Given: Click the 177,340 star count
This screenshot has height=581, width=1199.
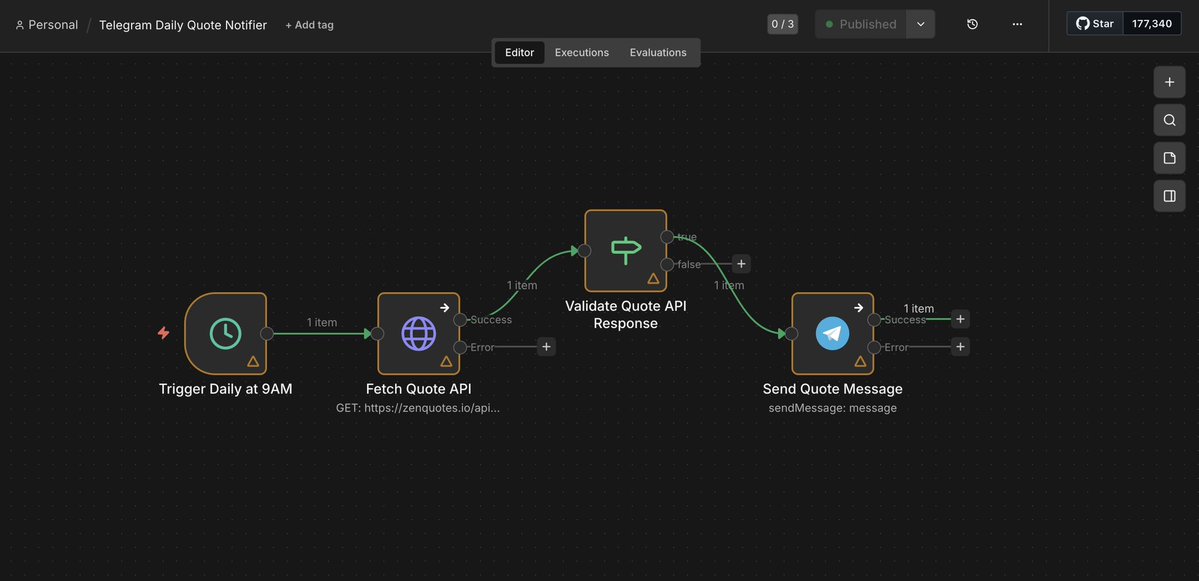Looking at the screenshot, I should point(1152,24).
